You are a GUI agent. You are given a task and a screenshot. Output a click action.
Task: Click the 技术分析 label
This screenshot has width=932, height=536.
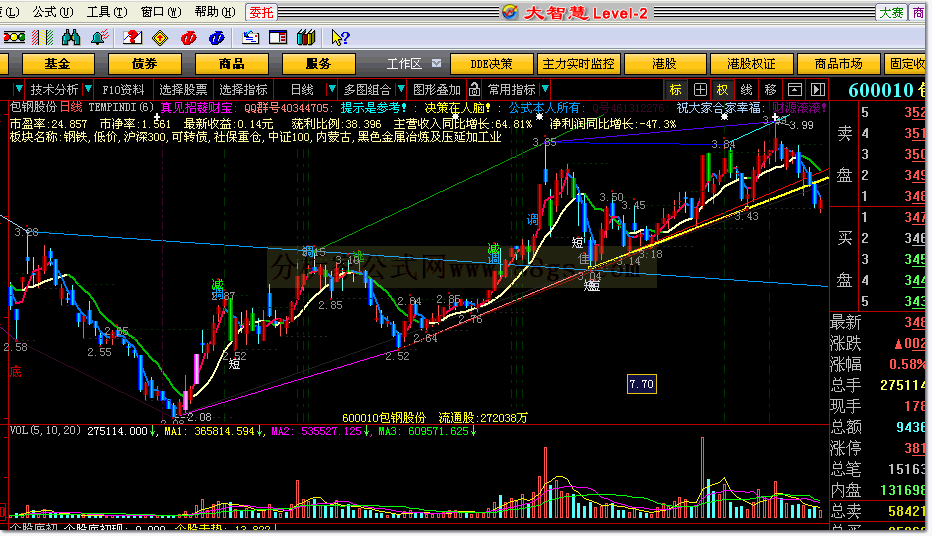(54, 90)
